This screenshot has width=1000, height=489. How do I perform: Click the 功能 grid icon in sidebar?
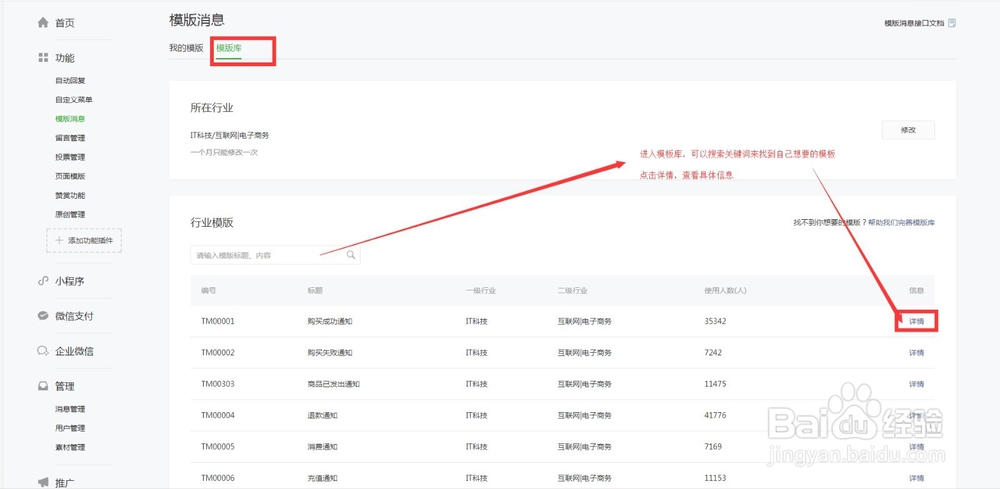coord(43,58)
